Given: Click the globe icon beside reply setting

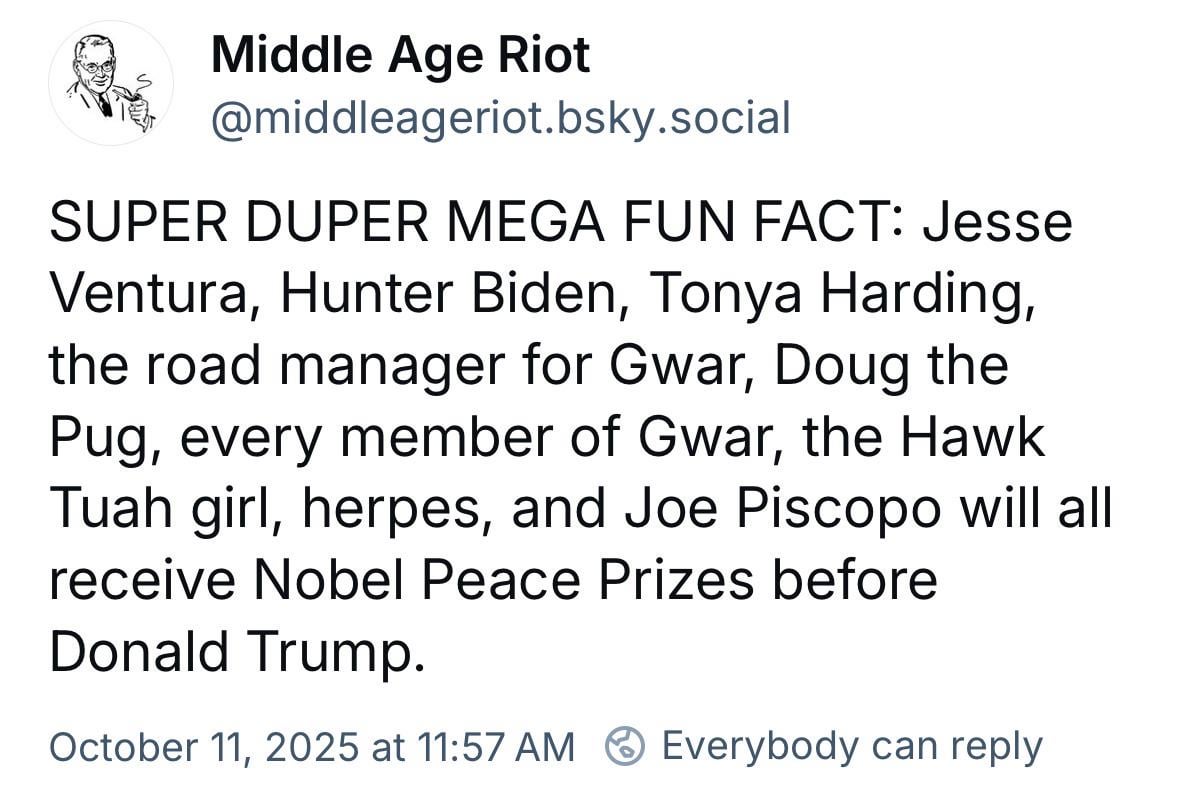Looking at the screenshot, I should (625, 745).
